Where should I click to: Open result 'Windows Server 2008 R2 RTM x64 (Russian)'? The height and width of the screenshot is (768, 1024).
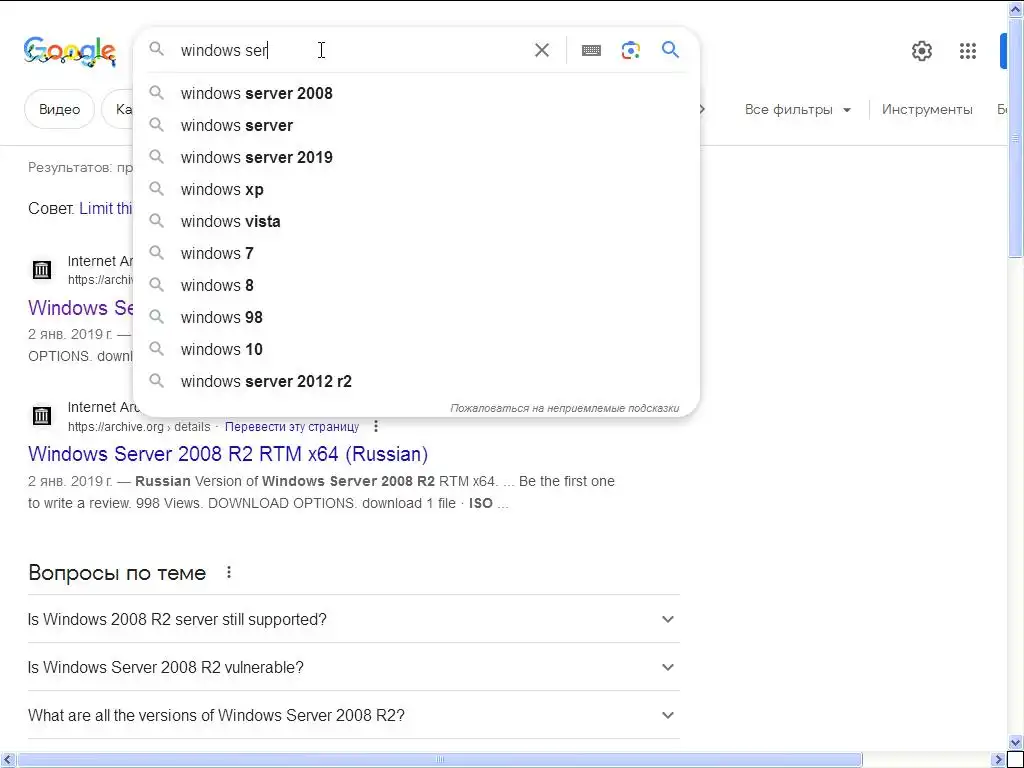tap(228, 454)
